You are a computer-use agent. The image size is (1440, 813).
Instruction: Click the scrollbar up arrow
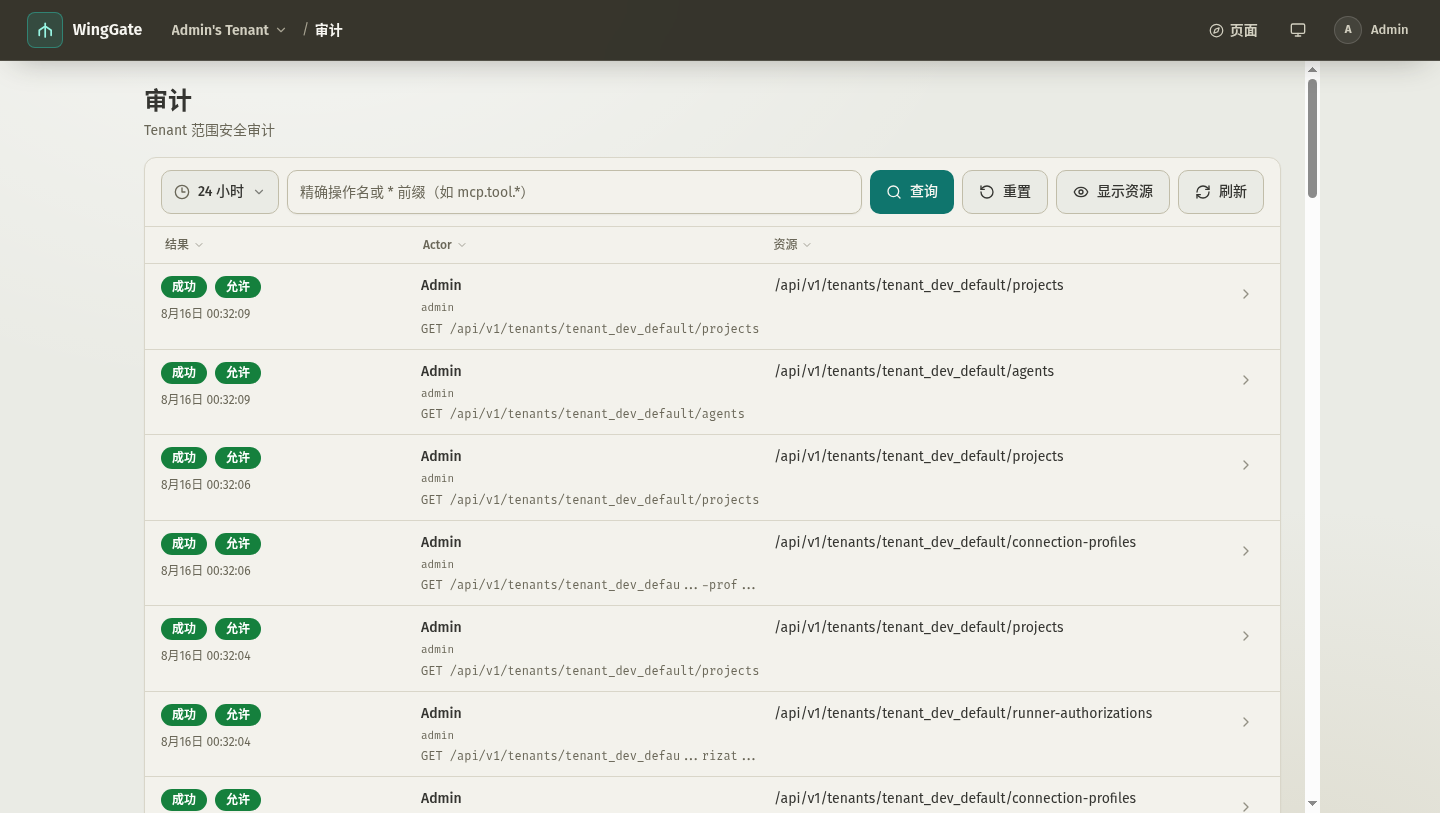point(1312,70)
